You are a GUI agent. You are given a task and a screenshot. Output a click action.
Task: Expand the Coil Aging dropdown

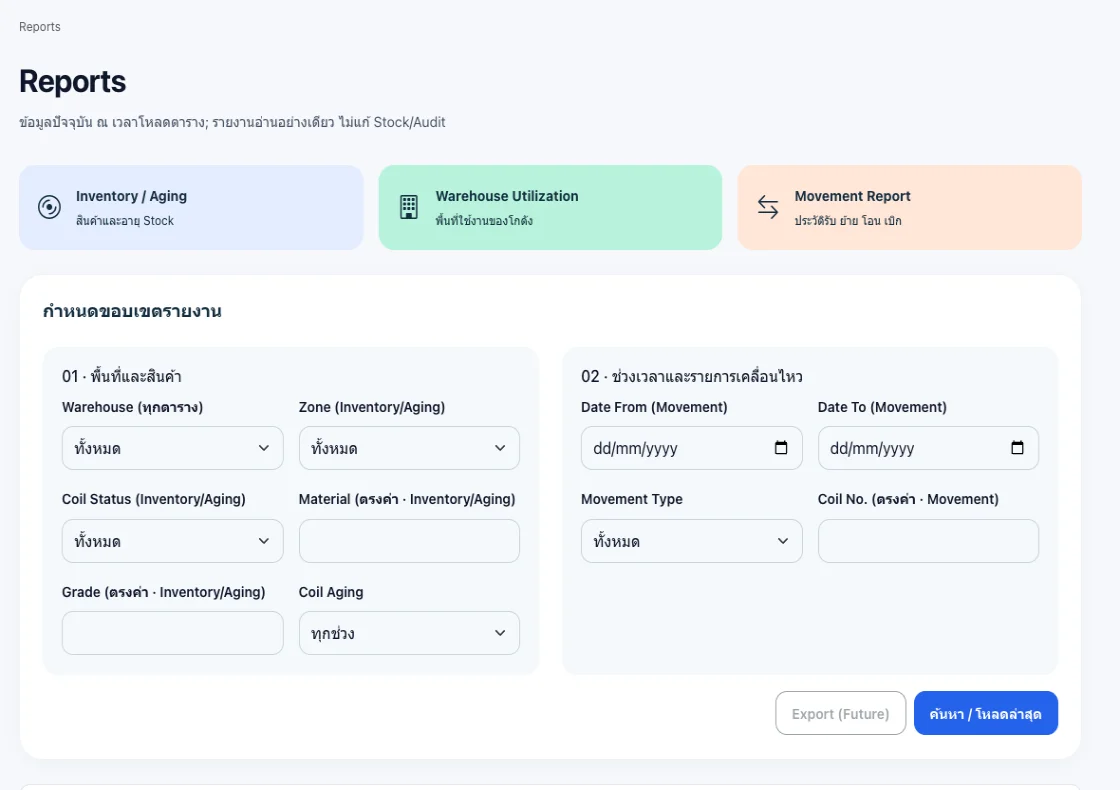coord(409,633)
